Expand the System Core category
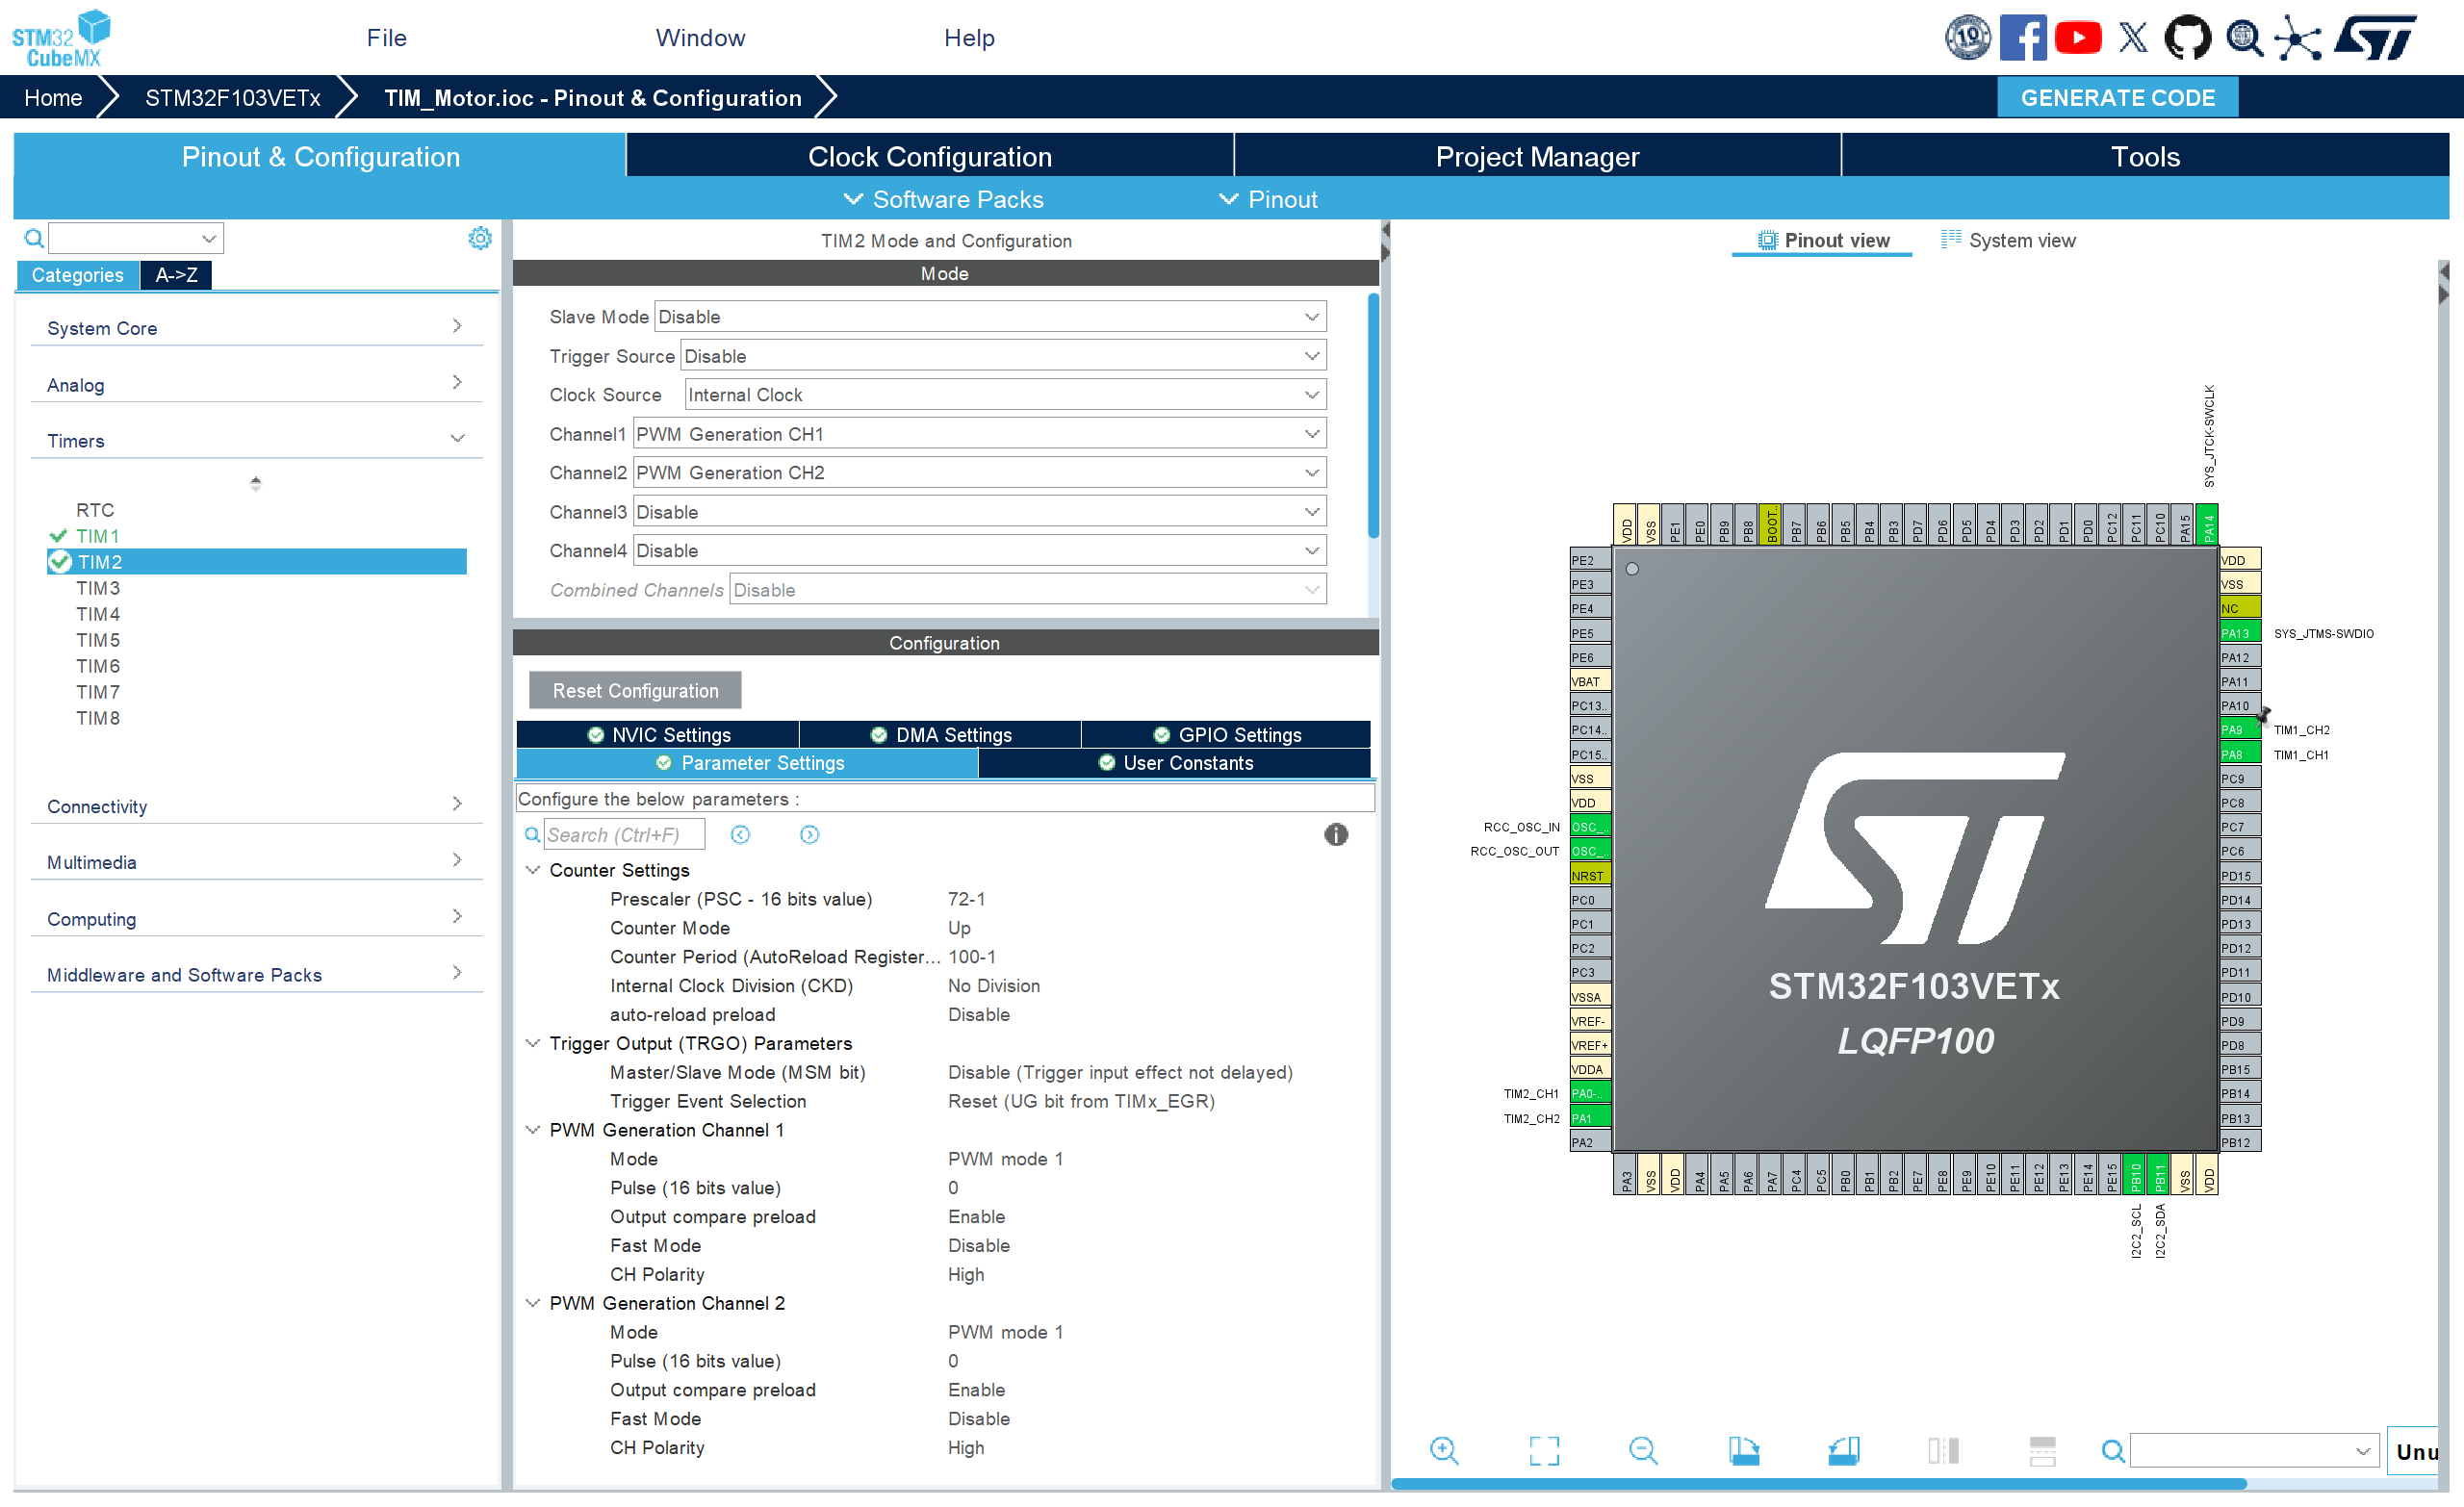The width and height of the screenshot is (2464, 1507). [256, 328]
